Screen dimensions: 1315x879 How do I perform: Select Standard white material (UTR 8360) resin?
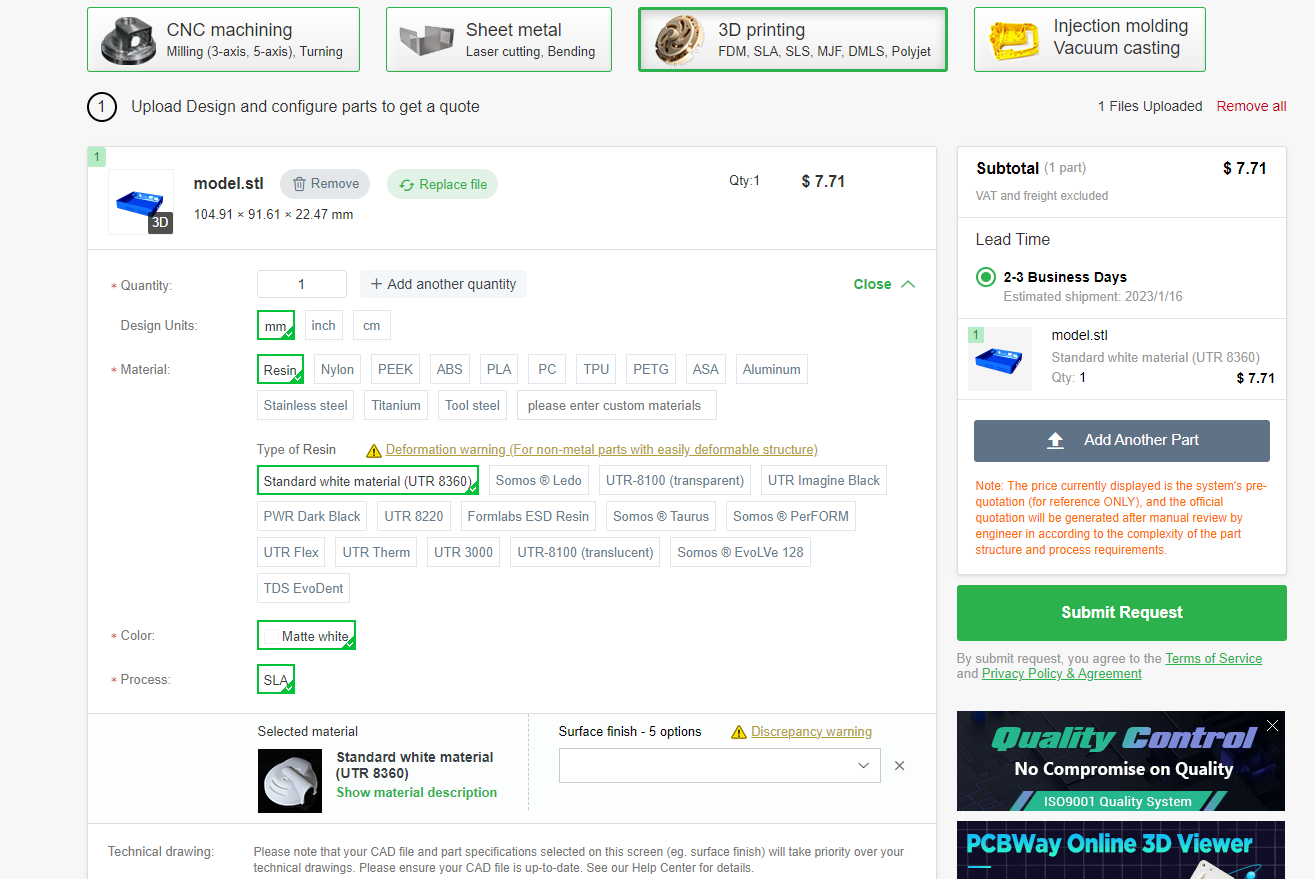pos(368,481)
